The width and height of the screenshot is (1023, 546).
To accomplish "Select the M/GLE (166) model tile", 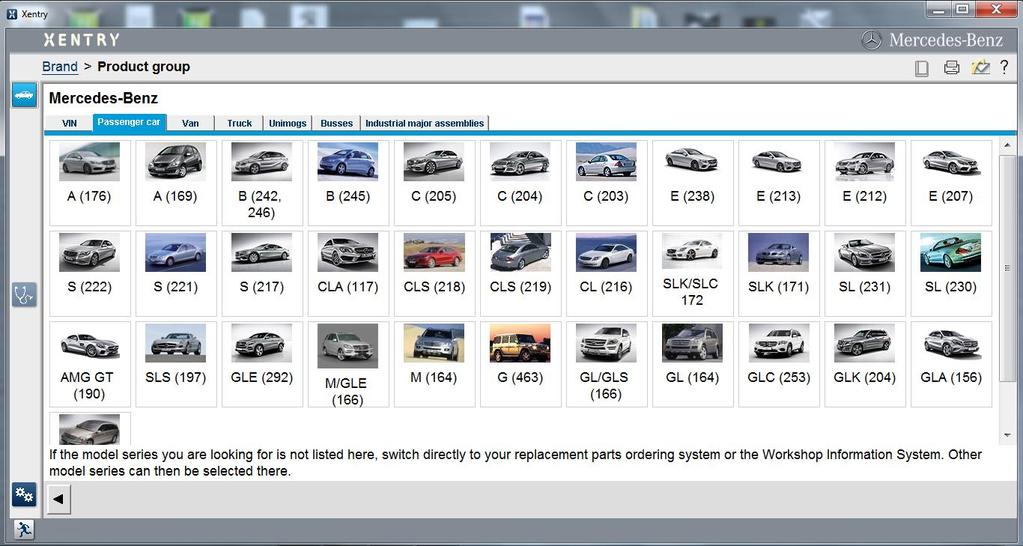I will pos(348,364).
